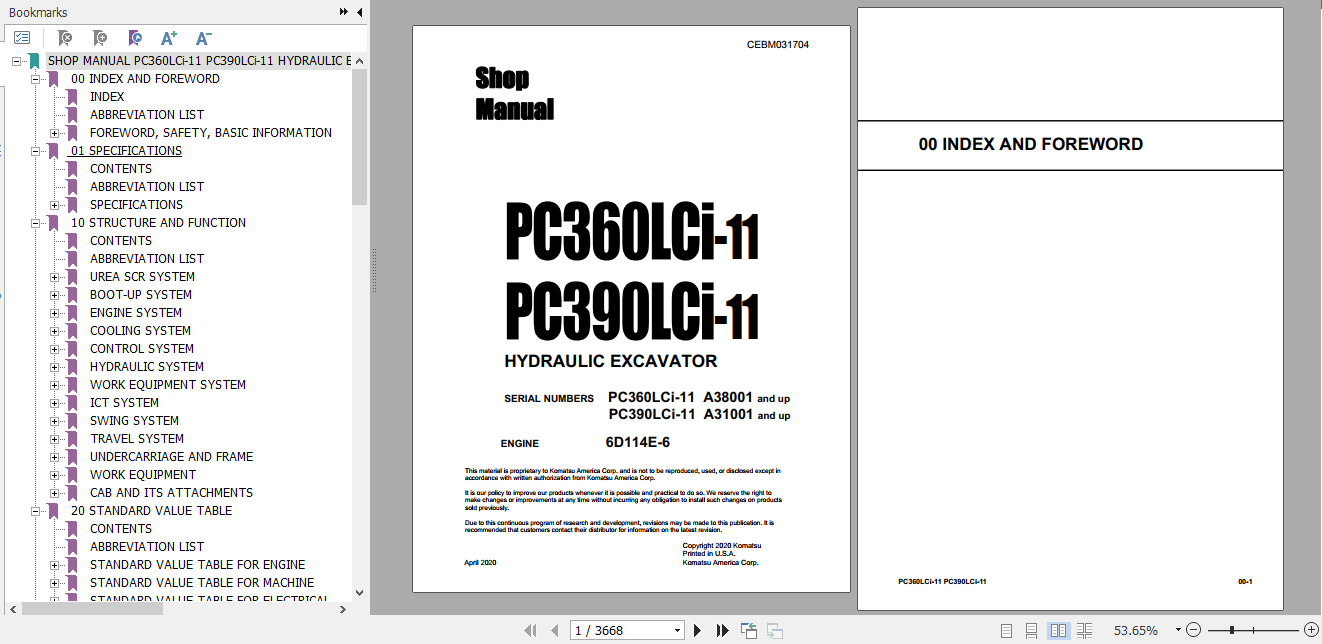
Task: Select STANDARD VALUE TABLE FOR MACHINE bookmark
Action: click(201, 583)
